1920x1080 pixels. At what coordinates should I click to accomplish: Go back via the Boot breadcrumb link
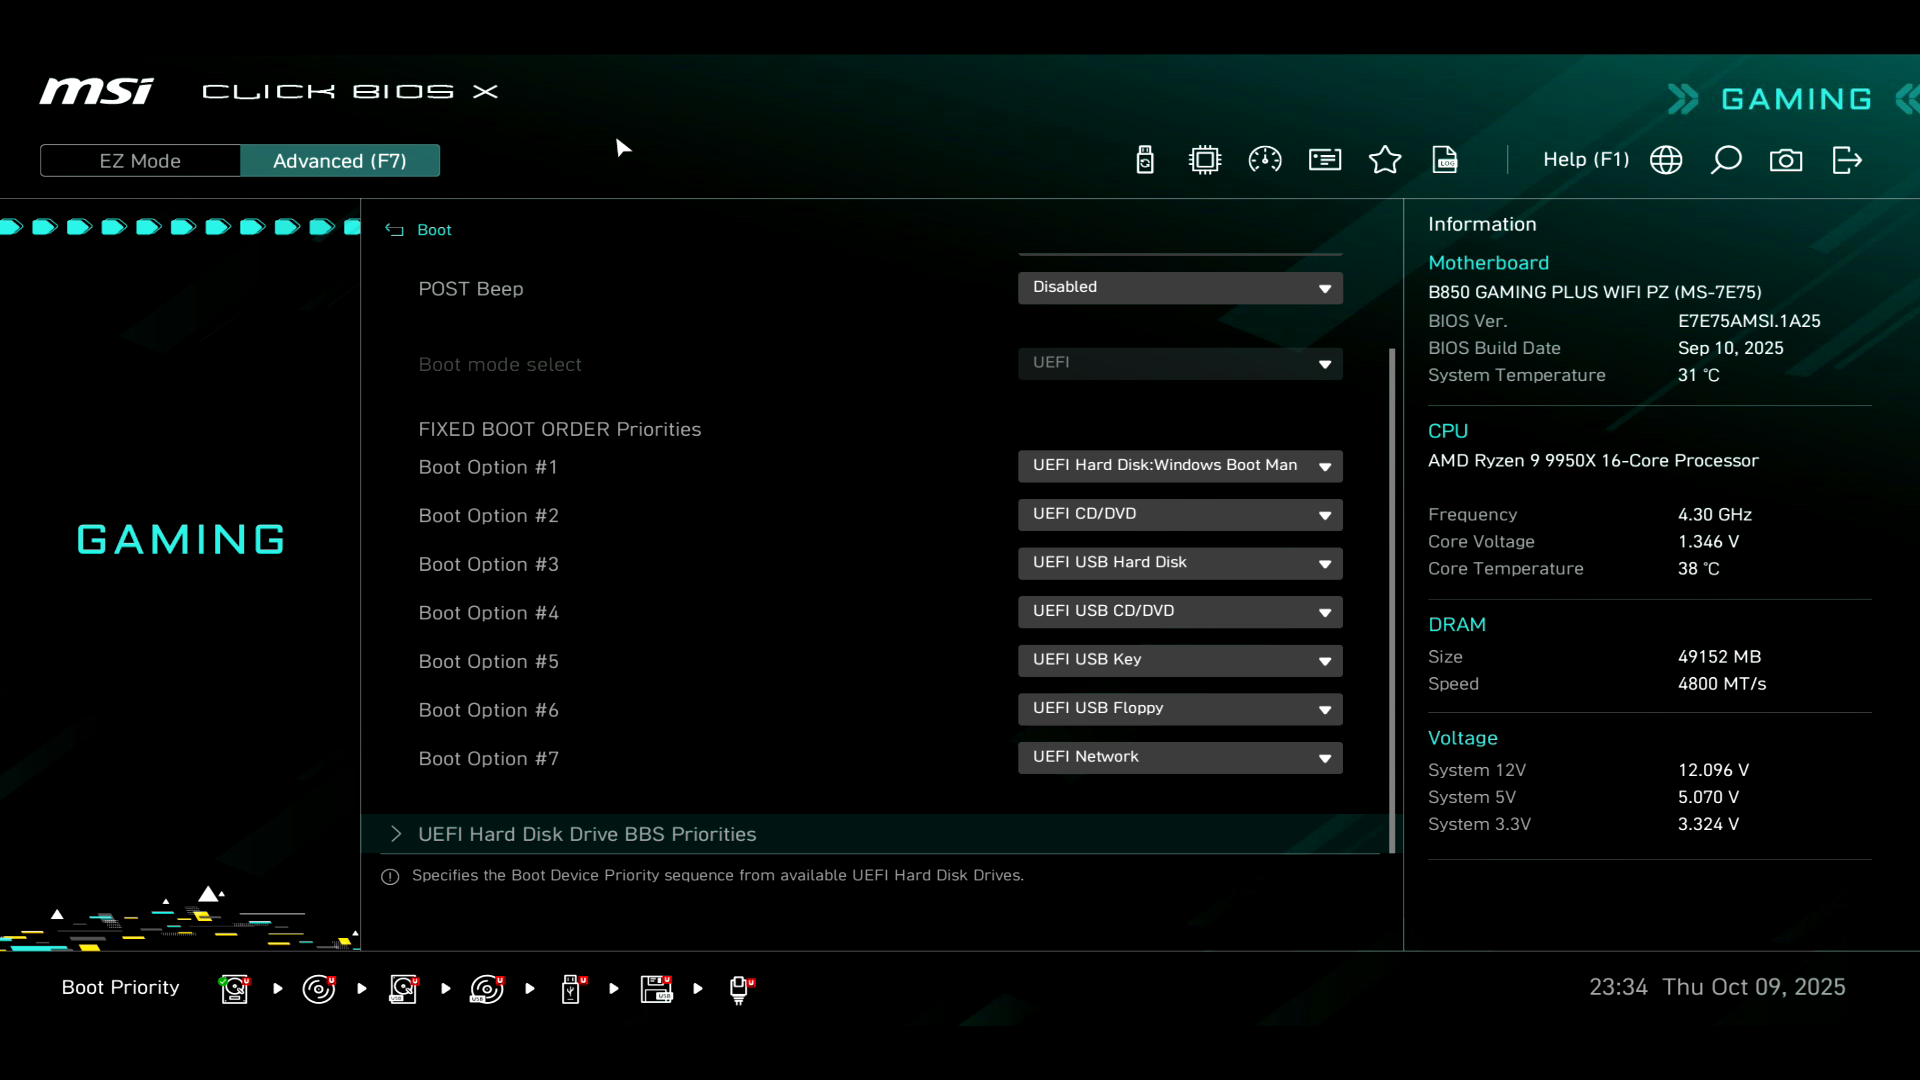(433, 230)
